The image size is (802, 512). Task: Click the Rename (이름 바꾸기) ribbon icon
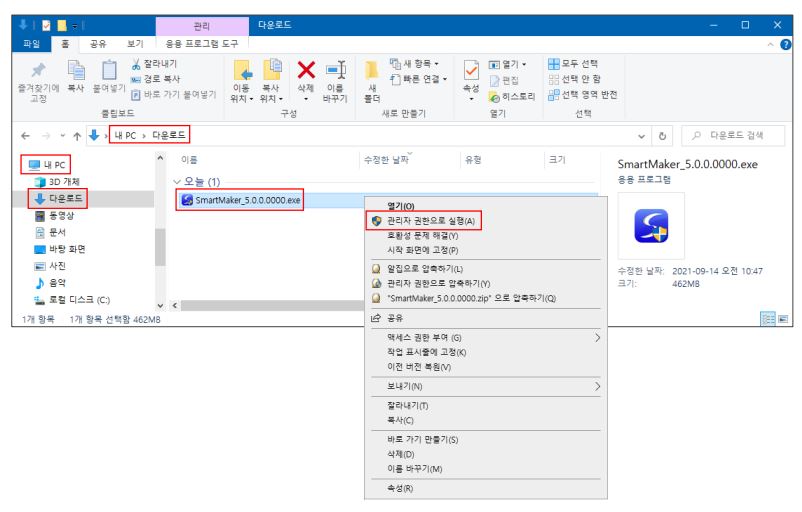335,72
